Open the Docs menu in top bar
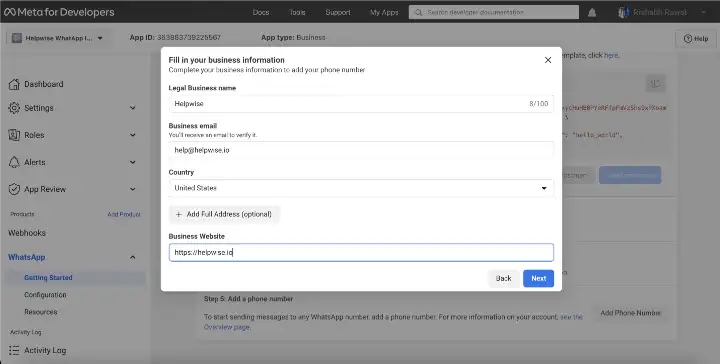Viewport: 720px width, 364px height. pos(261,12)
